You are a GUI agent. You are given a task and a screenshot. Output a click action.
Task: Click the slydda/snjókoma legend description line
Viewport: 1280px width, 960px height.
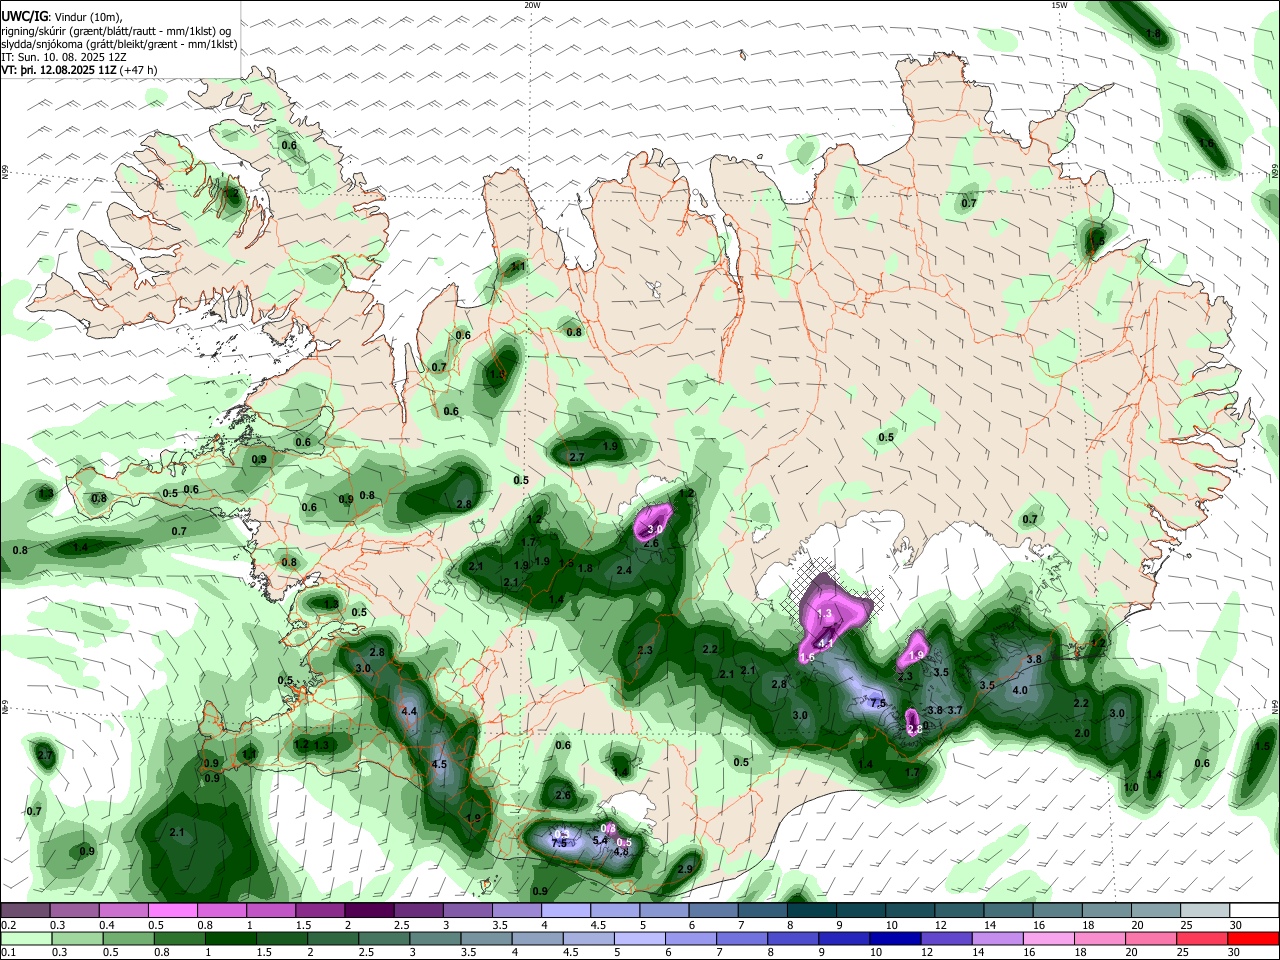pos(119,44)
